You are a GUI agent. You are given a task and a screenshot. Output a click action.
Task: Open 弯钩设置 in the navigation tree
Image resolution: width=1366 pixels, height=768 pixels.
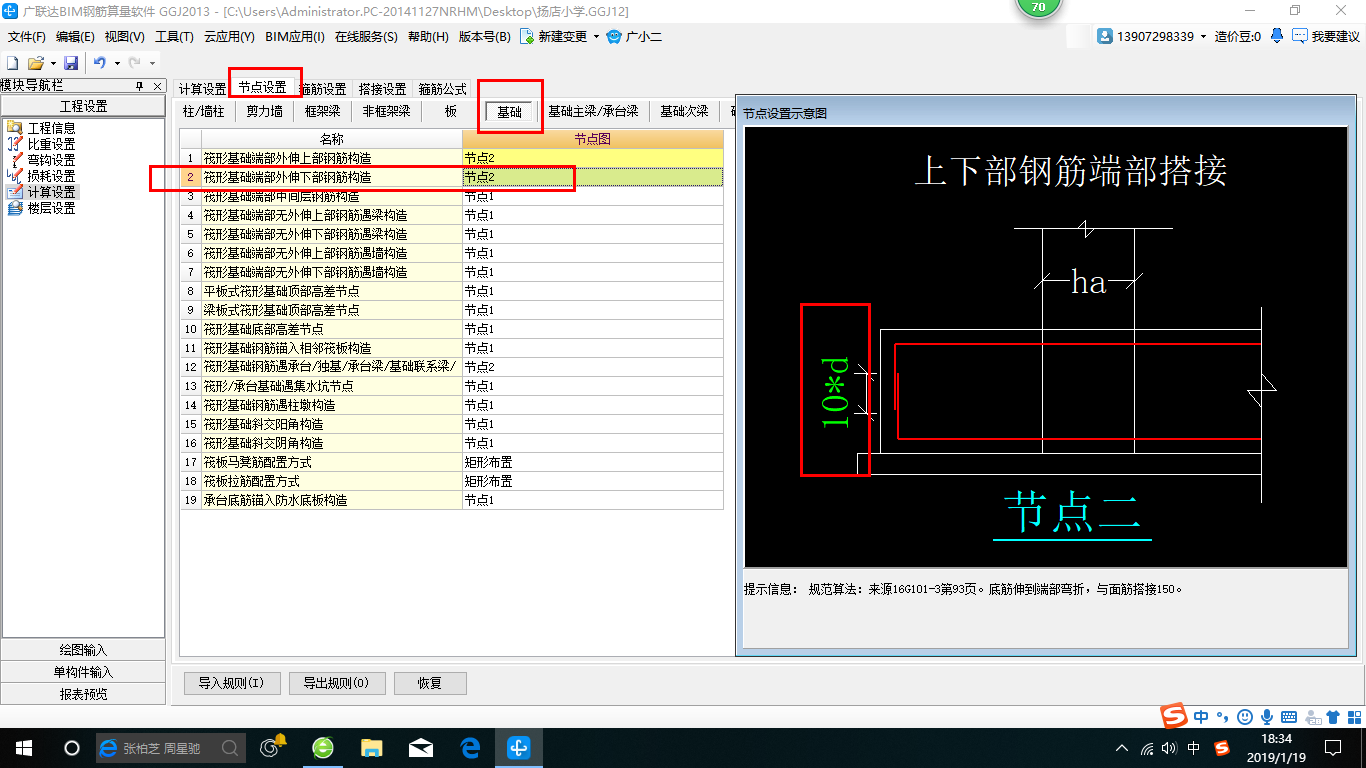click(51, 160)
